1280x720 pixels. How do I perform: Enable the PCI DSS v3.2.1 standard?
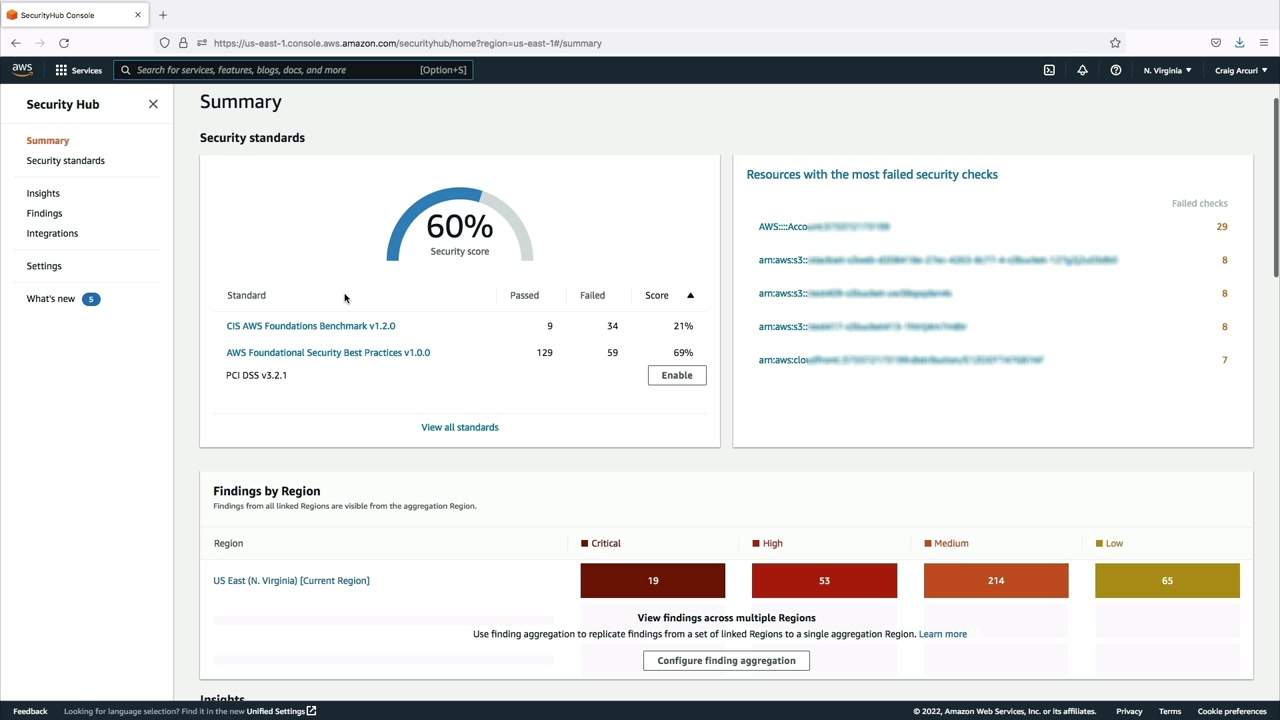pyautogui.click(x=677, y=375)
